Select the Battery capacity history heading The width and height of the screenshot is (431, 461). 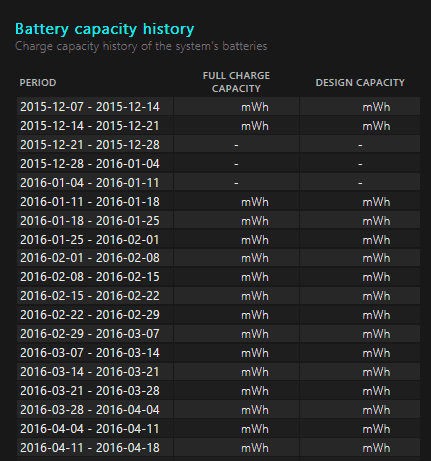105,29
